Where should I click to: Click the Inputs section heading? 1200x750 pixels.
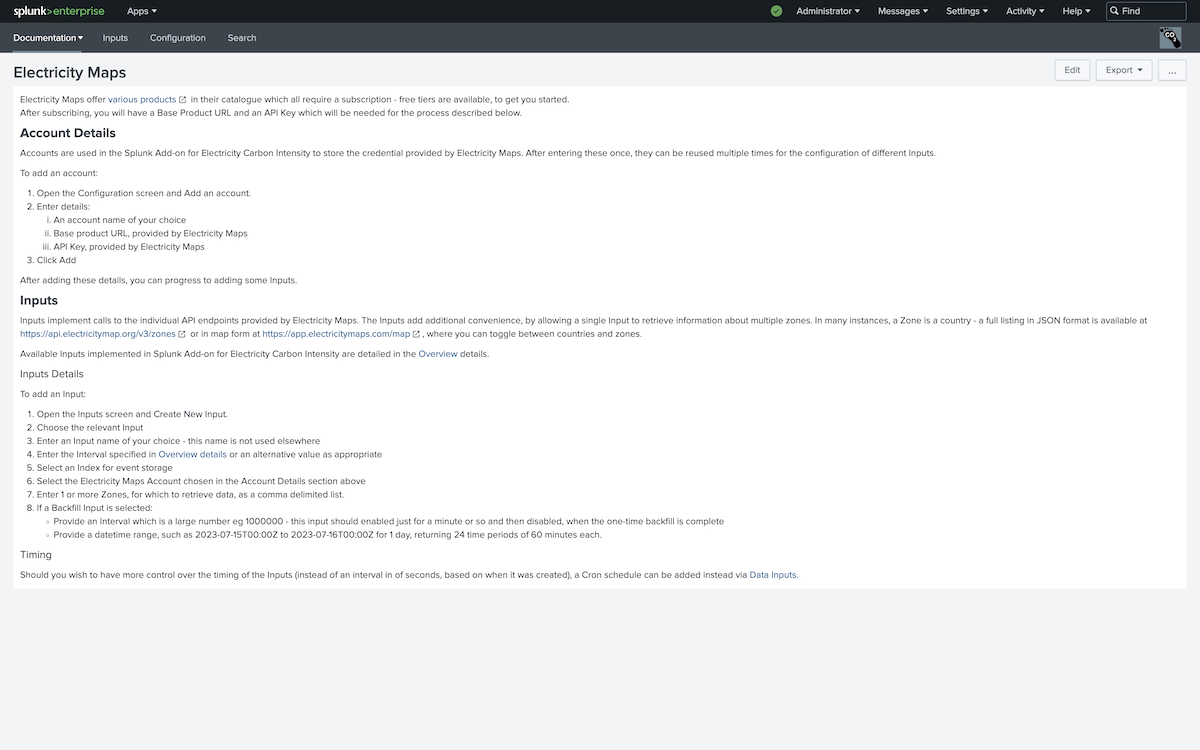[39, 300]
